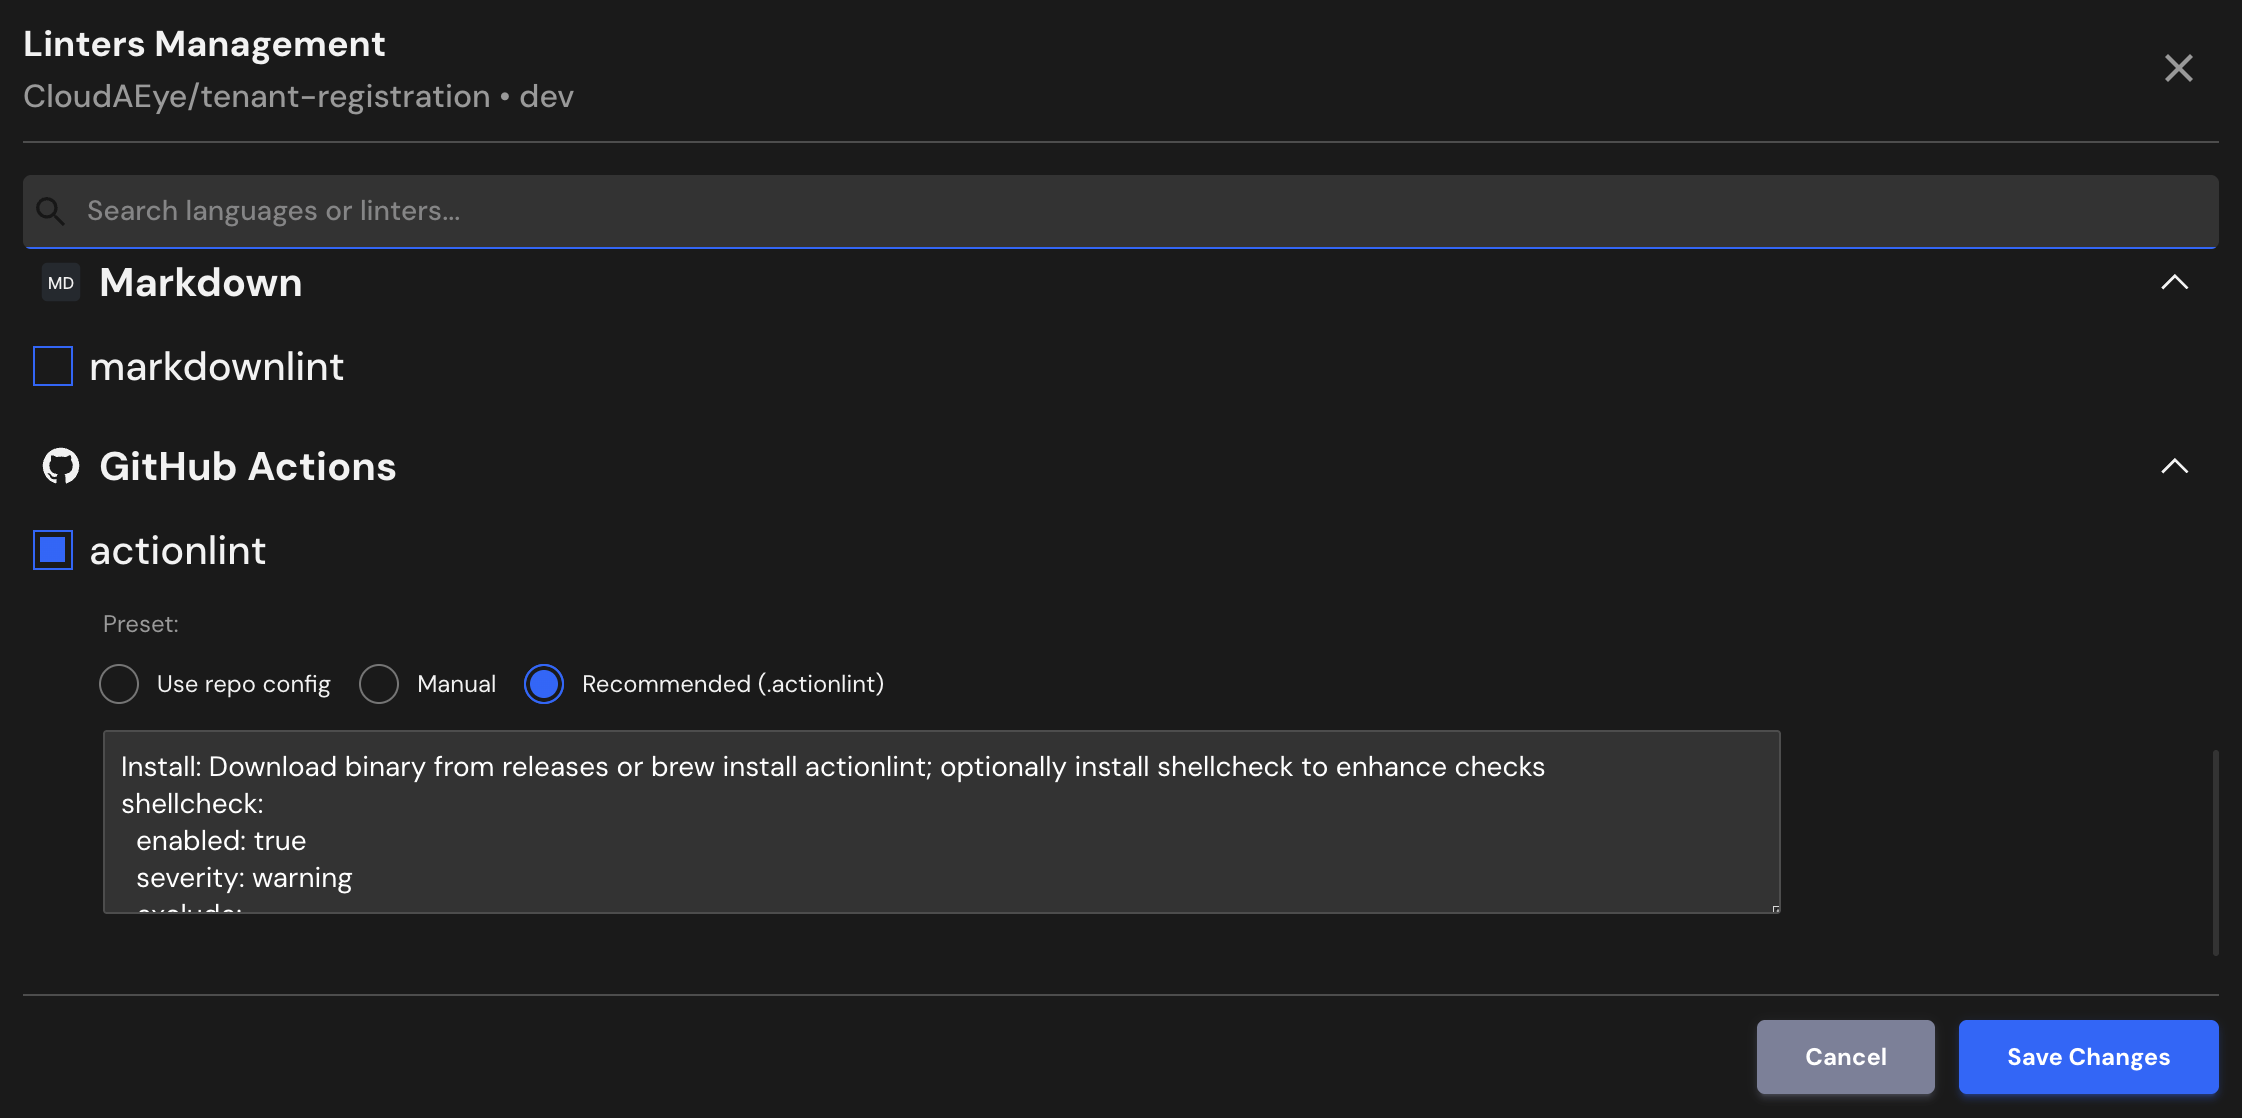This screenshot has width=2242, height=1118.
Task: Click the GitHub octocat icon
Action: point(61,466)
